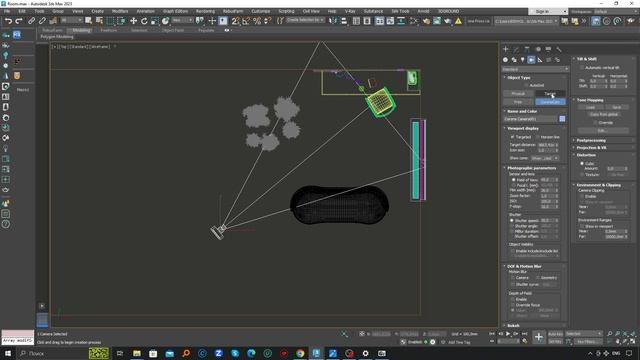Open the Hierarchy panel tab icon

527,49
